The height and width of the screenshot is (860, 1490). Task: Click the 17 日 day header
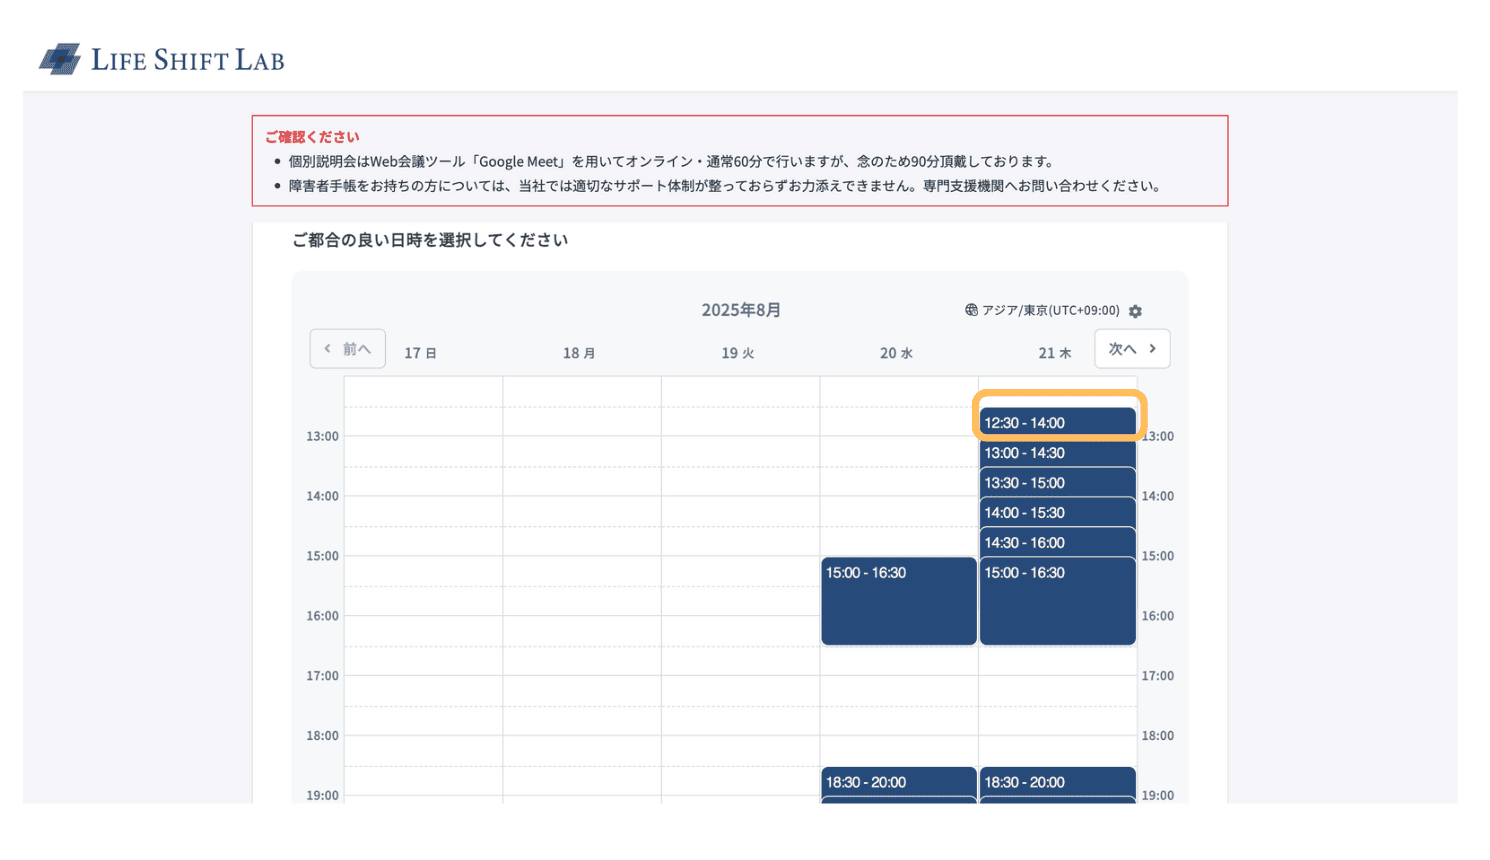pyautogui.click(x=421, y=353)
